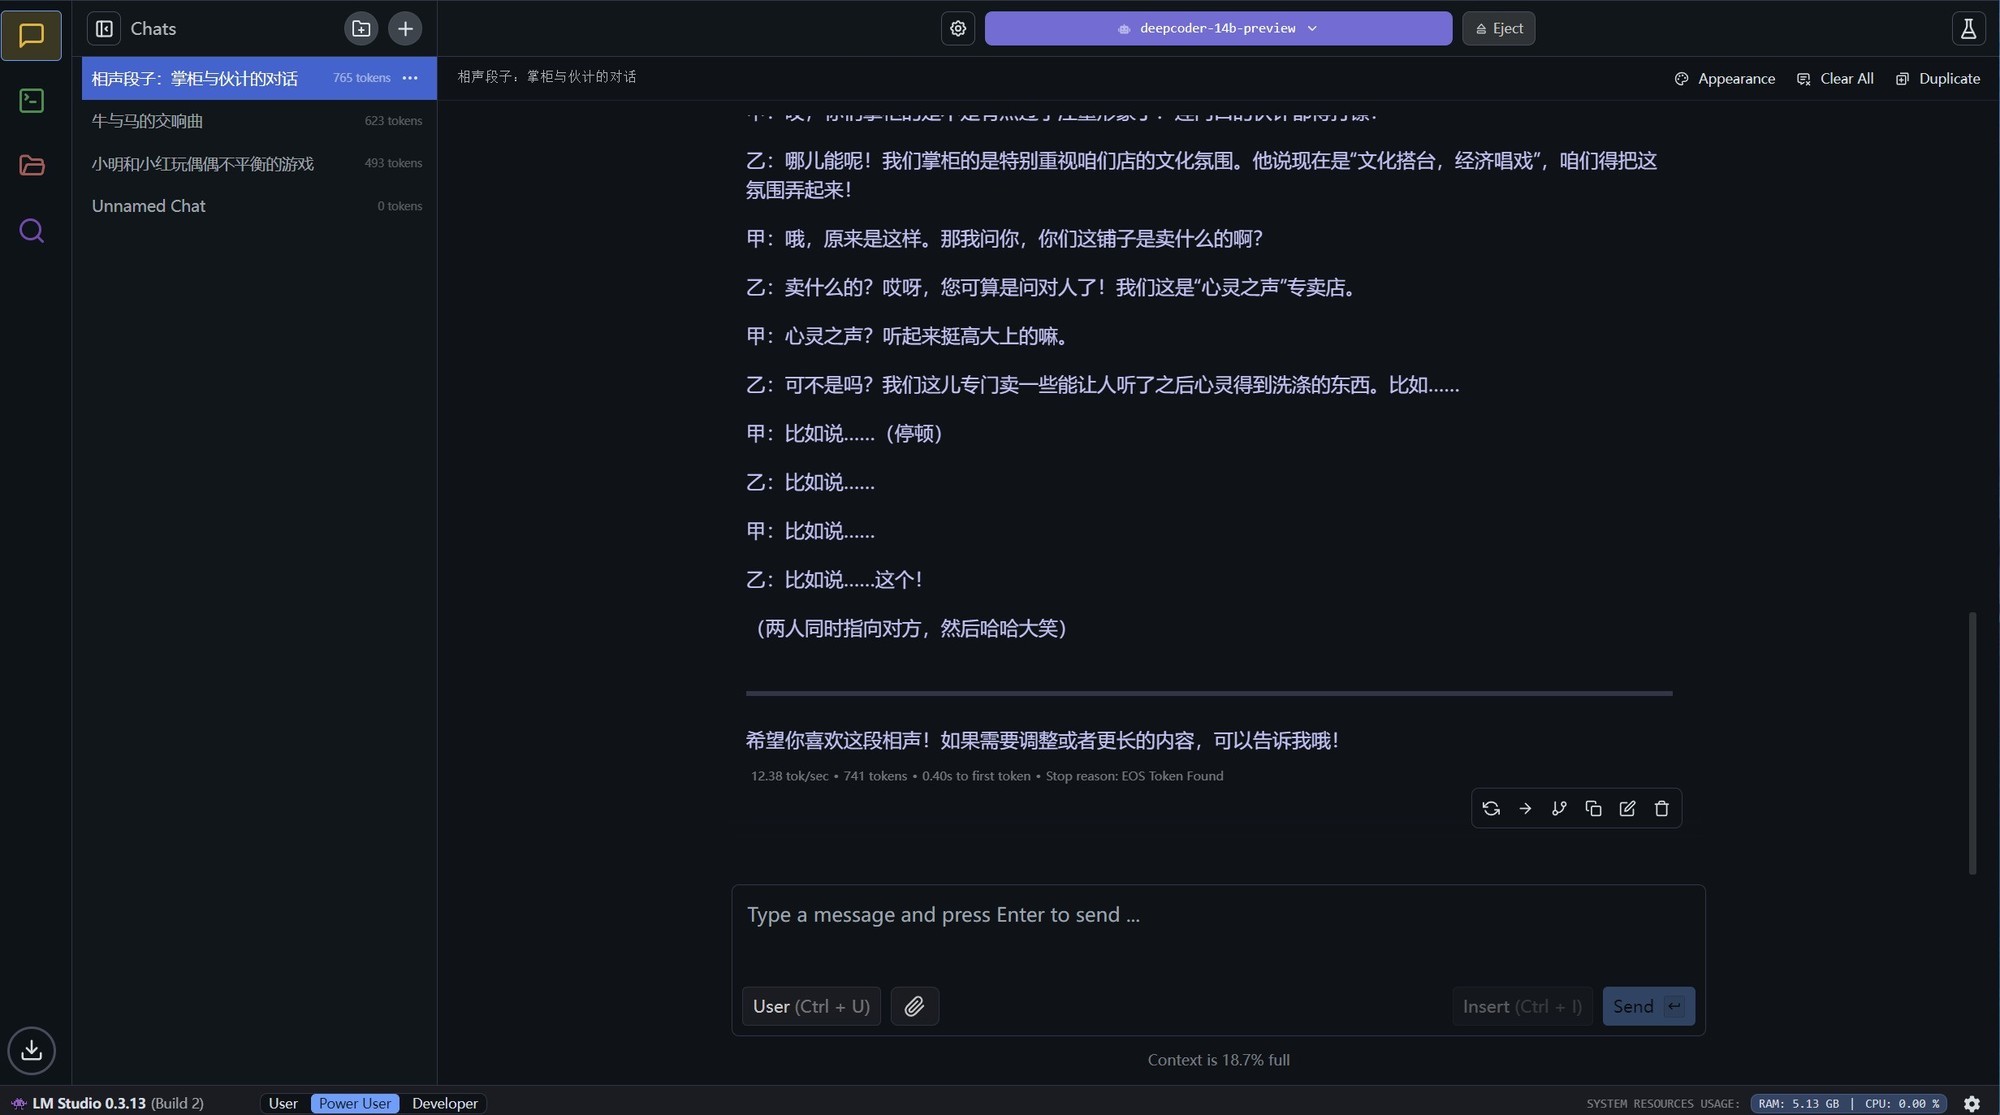Image resolution: width=2000 pixels, height=1115 pixels.
Task: Open My Models folder icon in sidebar
Action: (x=31, y=165)
